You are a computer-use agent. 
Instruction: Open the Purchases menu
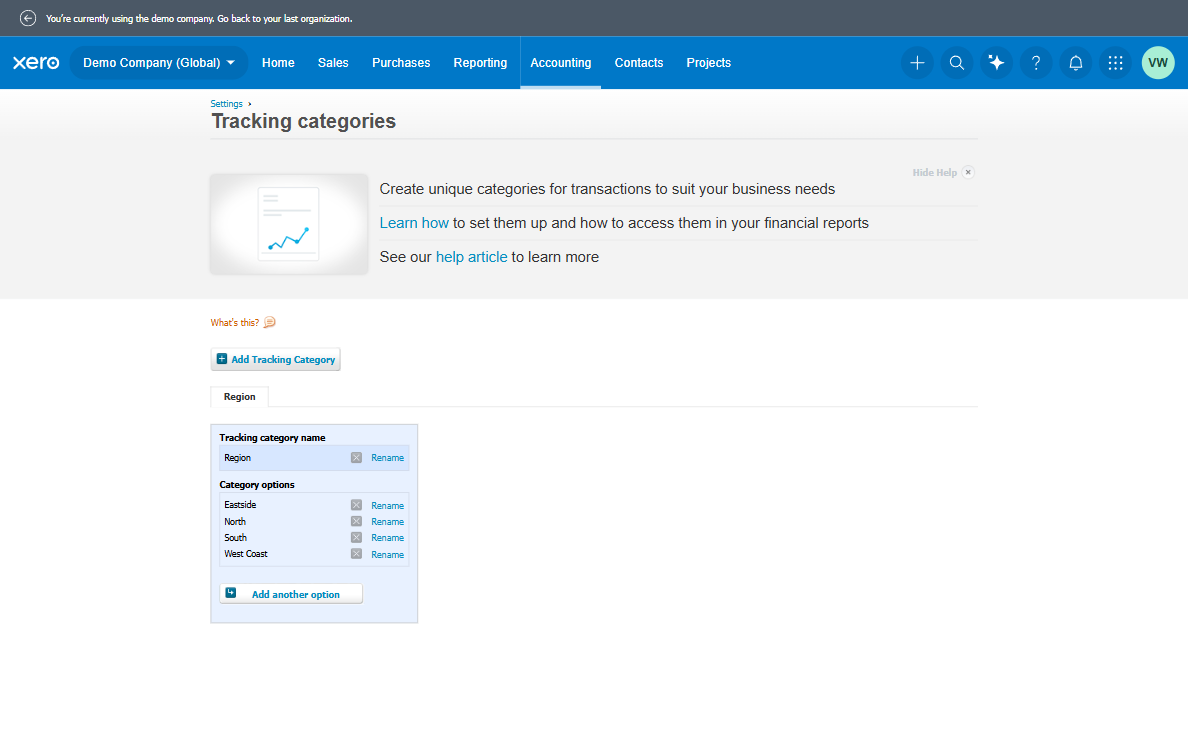[x=401, y=63]
